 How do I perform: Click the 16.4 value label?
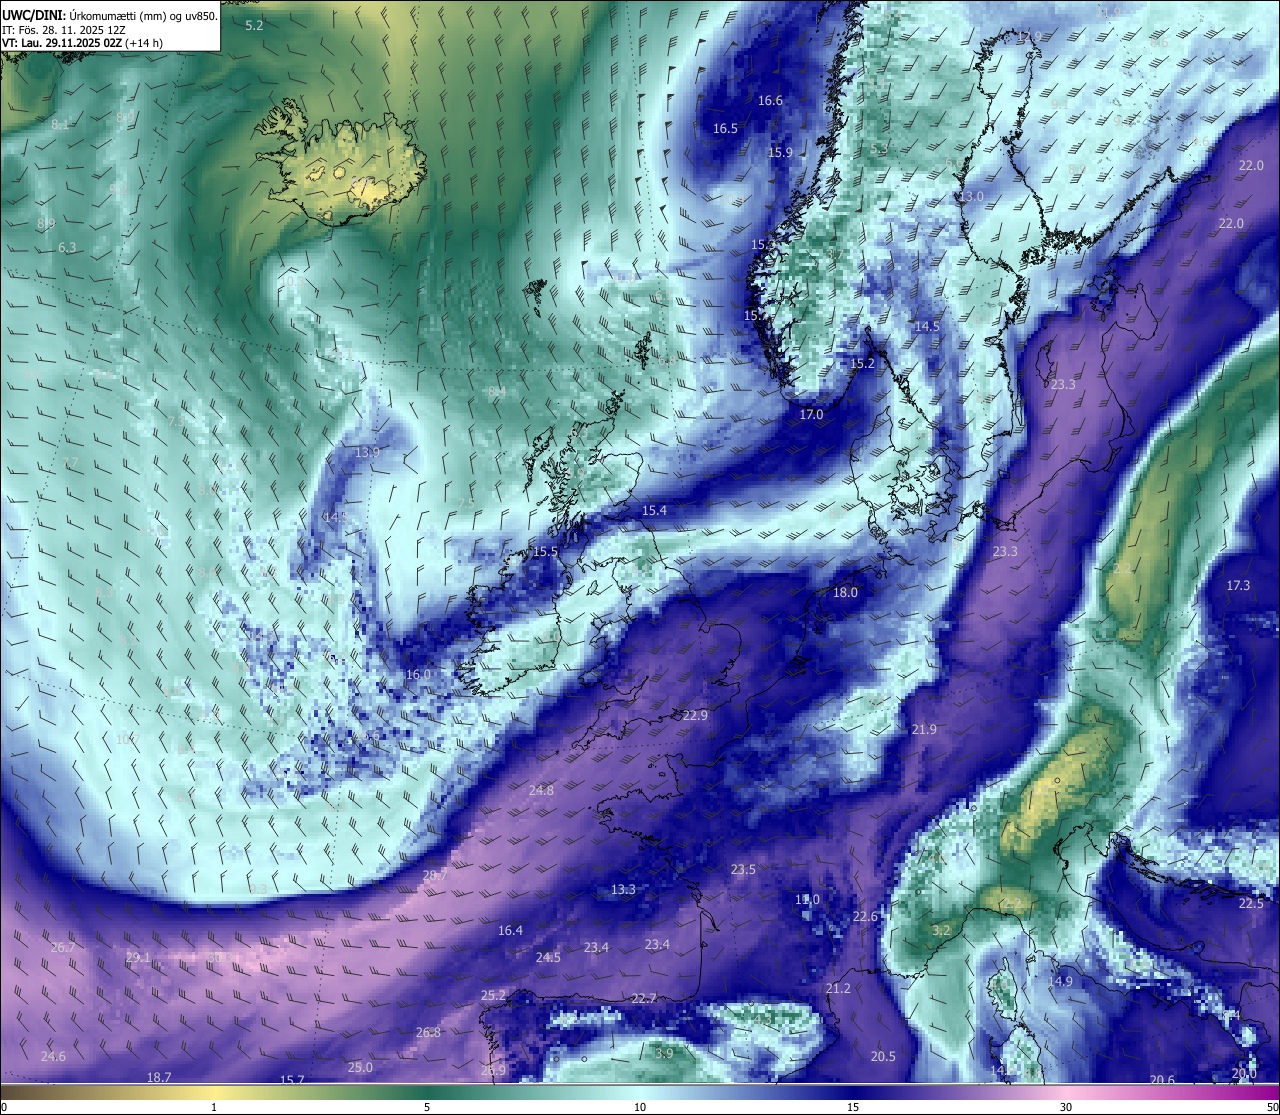coord(510,930)
